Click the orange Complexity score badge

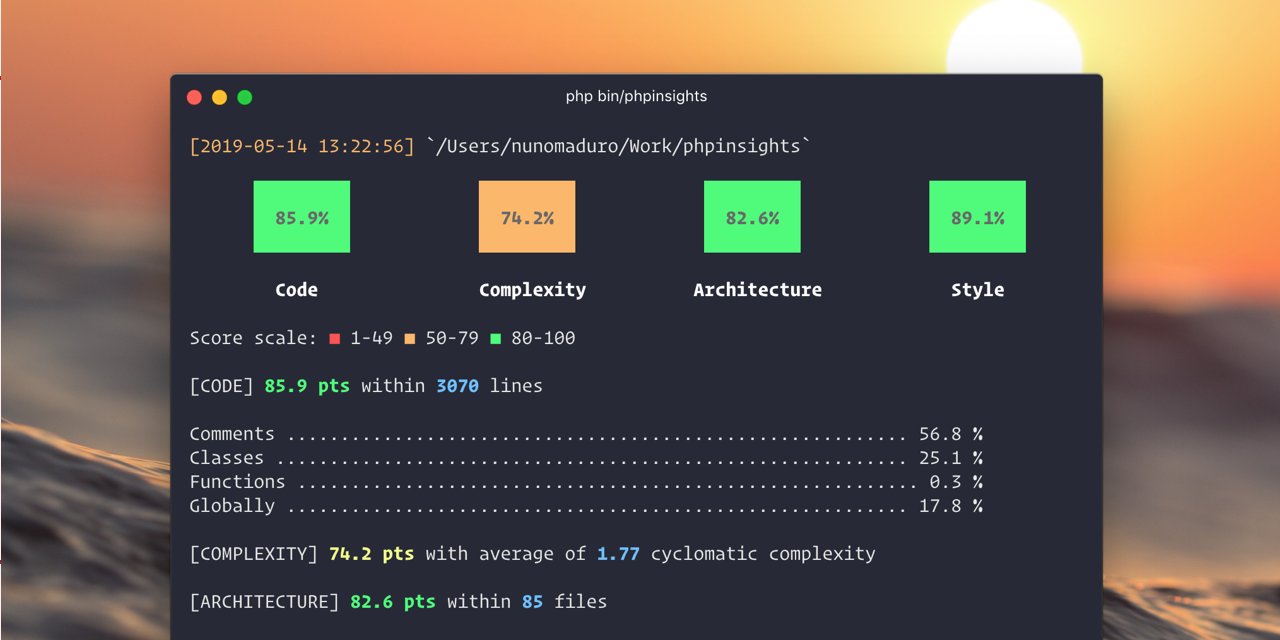click(x=527, y=216)
